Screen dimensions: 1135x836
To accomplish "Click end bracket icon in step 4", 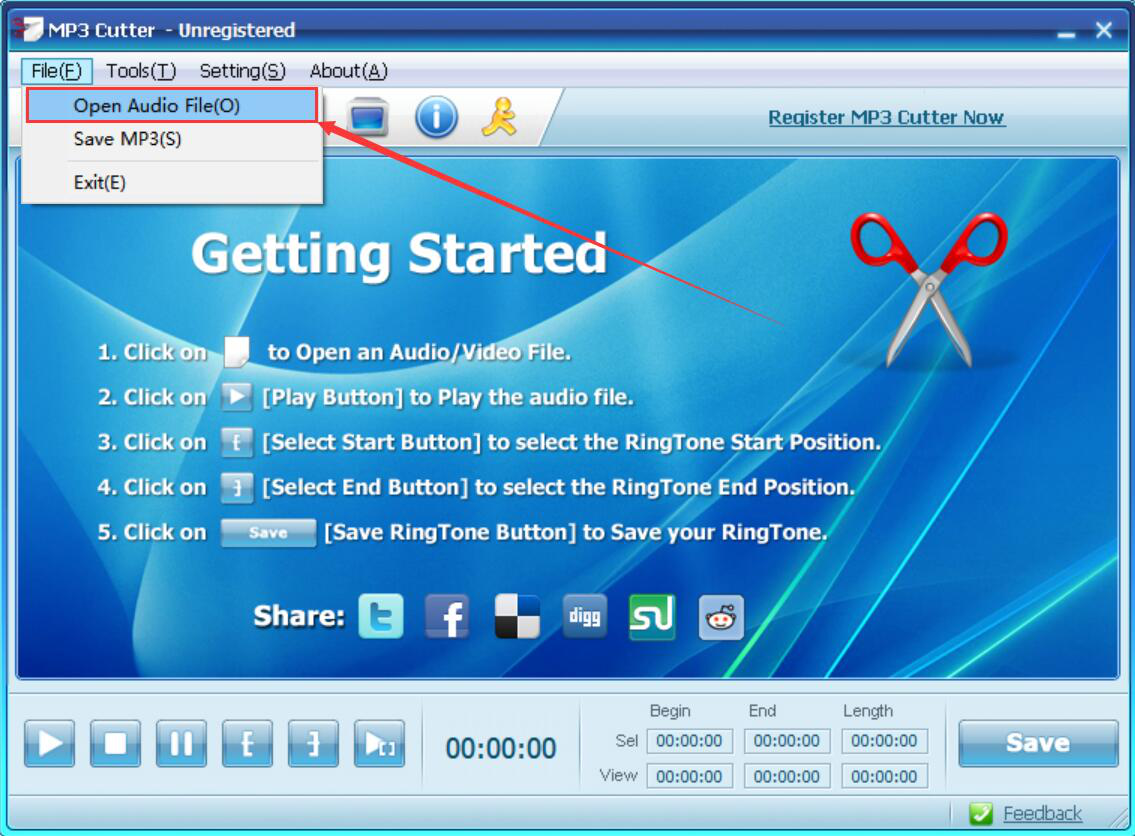I will pos(236,487).
